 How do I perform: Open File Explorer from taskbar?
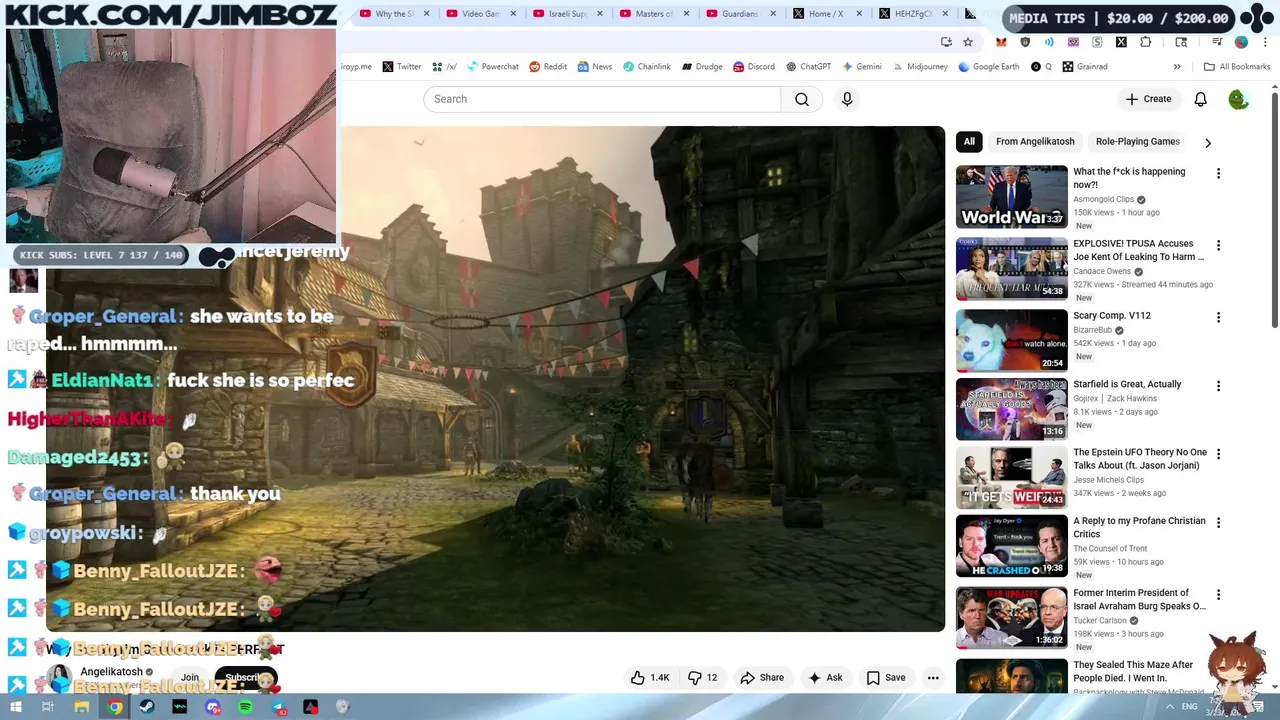click(82, 707)
